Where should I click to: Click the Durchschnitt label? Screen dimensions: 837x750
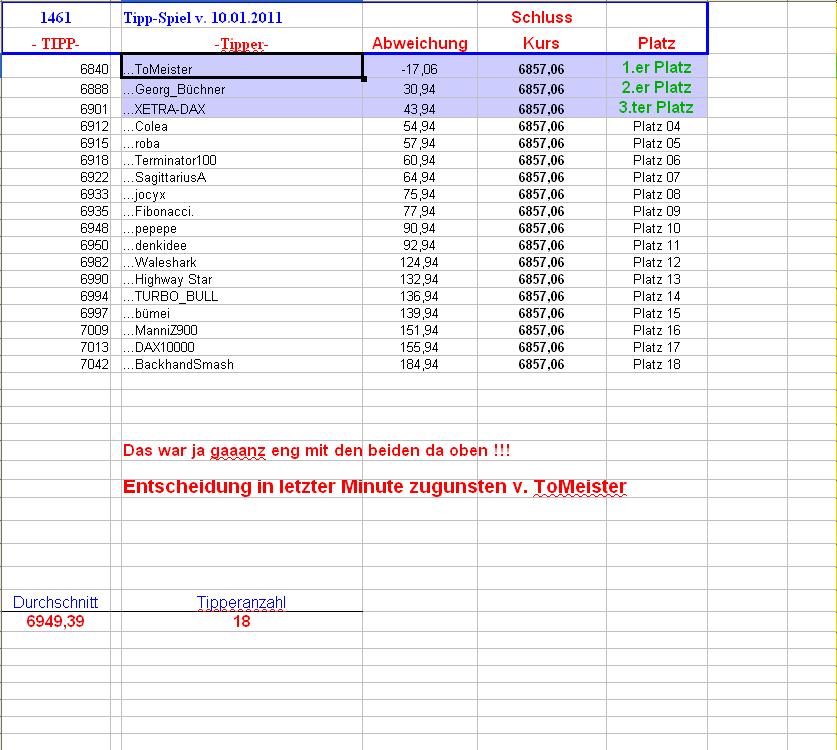tap(56, 602)
